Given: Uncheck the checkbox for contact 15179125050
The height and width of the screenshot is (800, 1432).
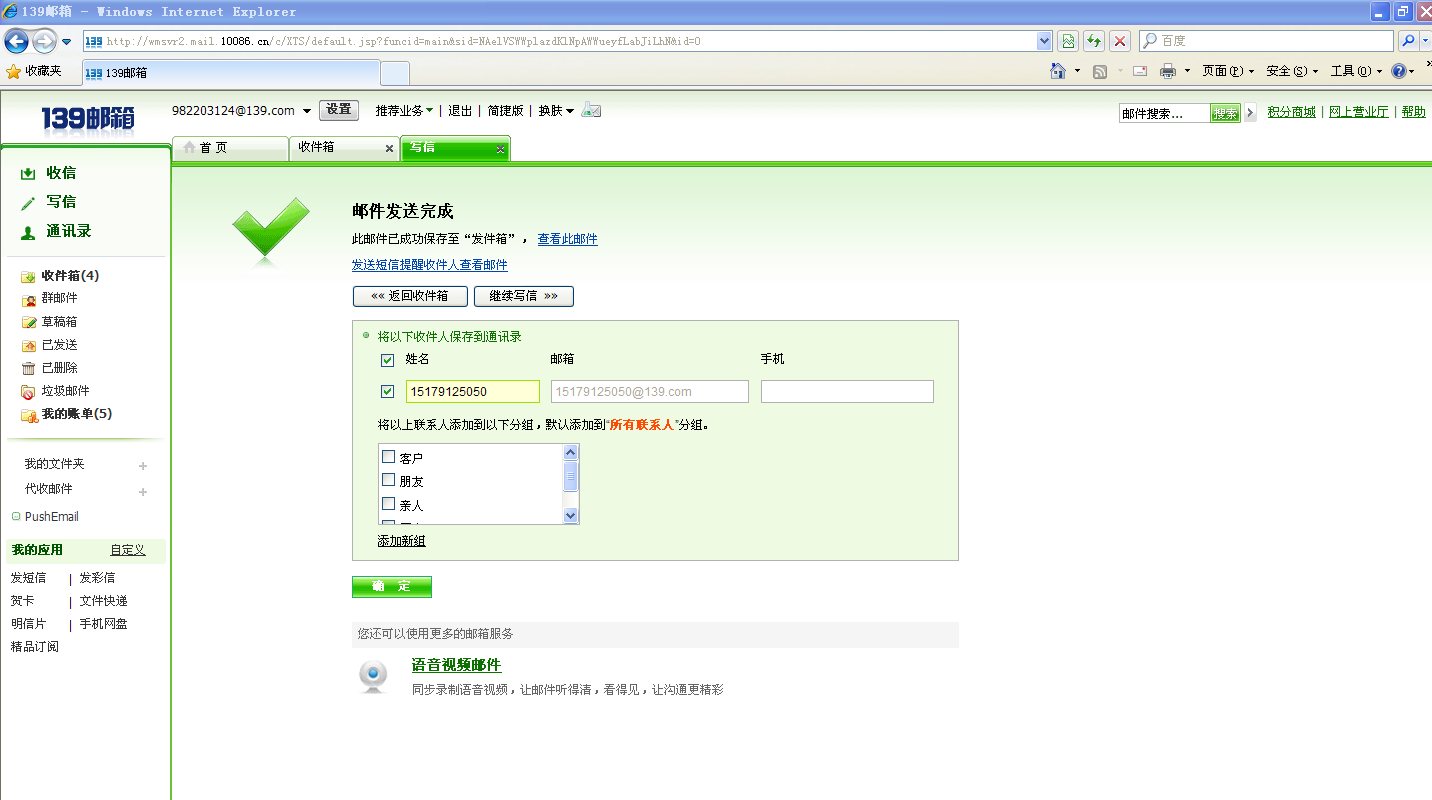Looking at the screenshot, I should tap(388, 391).
